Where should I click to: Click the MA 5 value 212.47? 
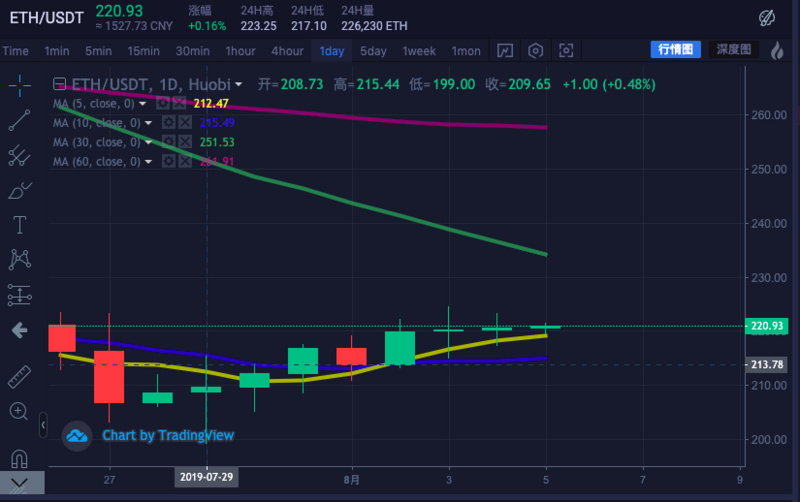[x=211, y=104]
